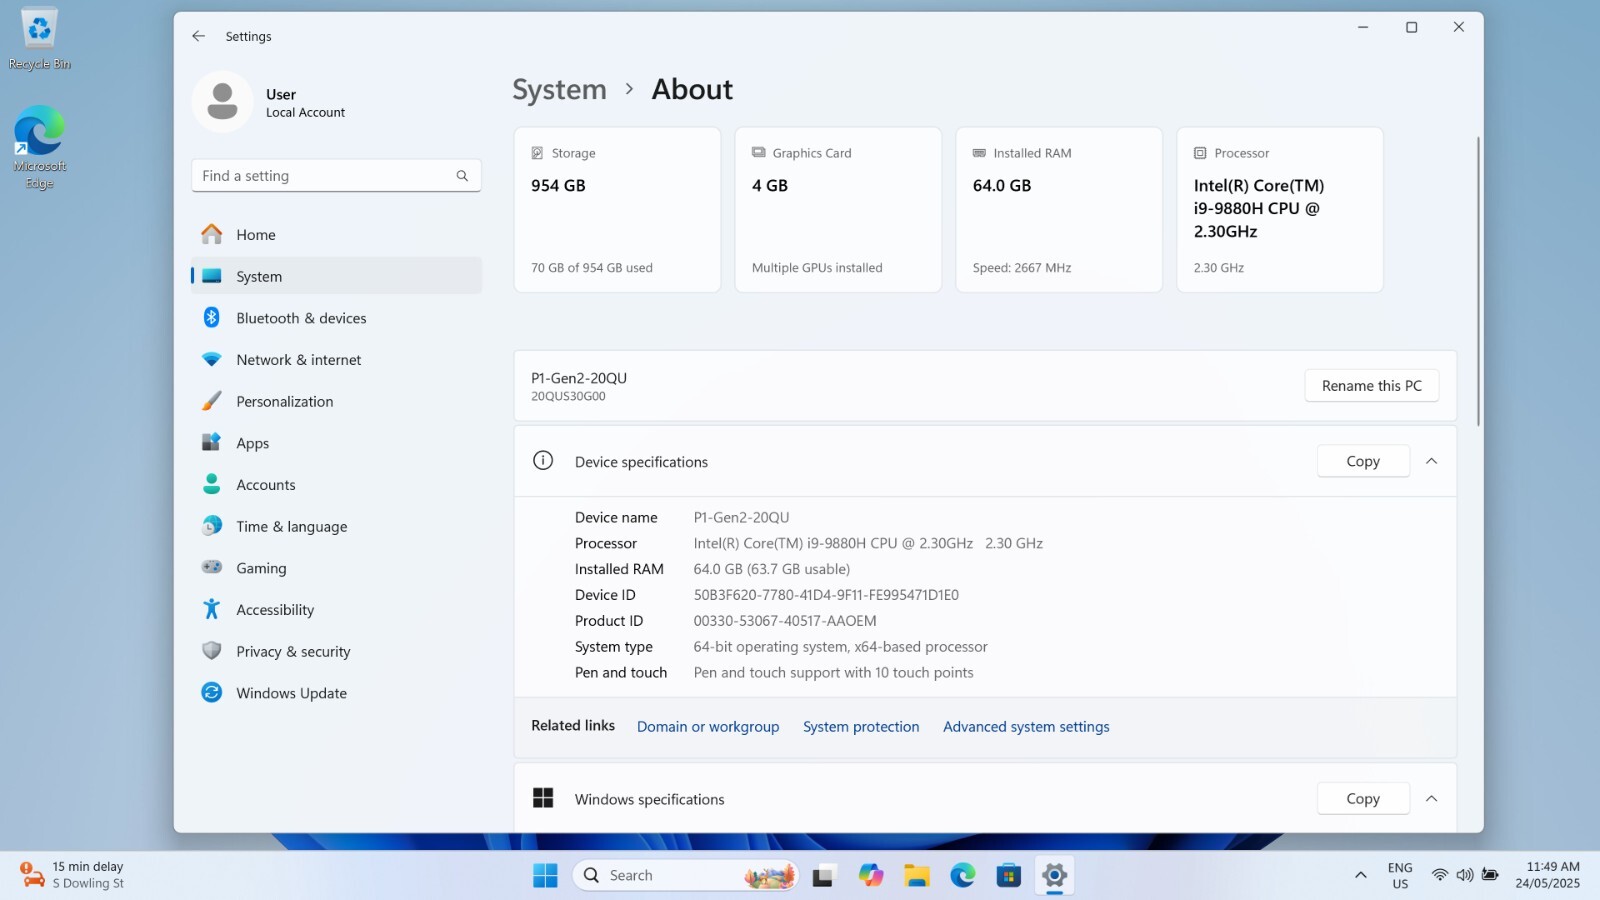This screenshot has height=900, width=1600.
Task: Open the System protection link
Action: click(861, 727)
